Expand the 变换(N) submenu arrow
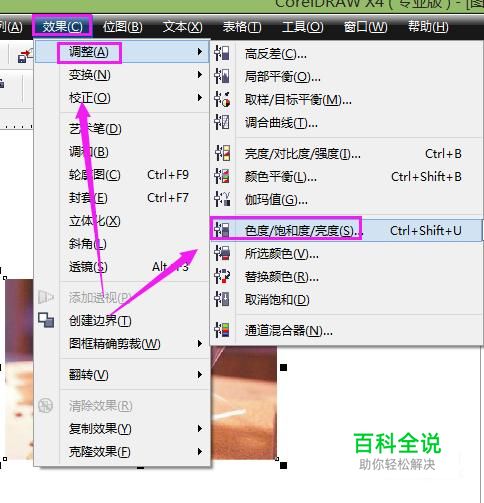The image size is (484, 503). pyautogui.click(x=199, y=75)
